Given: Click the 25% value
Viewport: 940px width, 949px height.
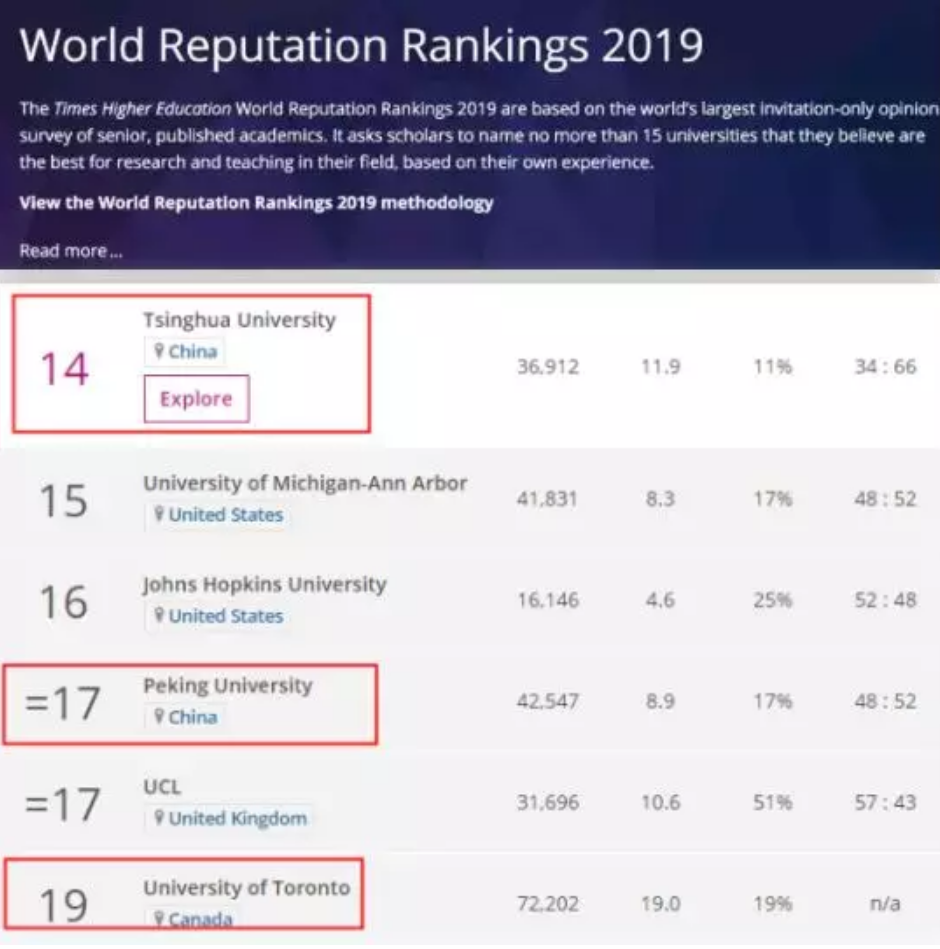Looking at the screenshot, I should point(772,600).
